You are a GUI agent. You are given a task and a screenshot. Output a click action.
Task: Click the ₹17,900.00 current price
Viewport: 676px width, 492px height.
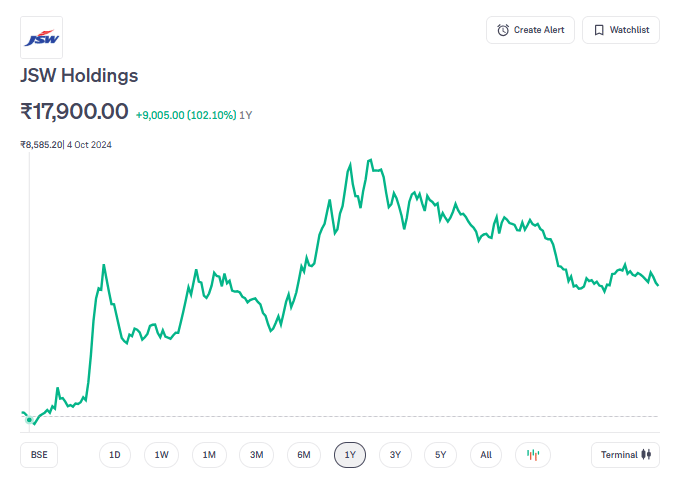click(74, 112)
